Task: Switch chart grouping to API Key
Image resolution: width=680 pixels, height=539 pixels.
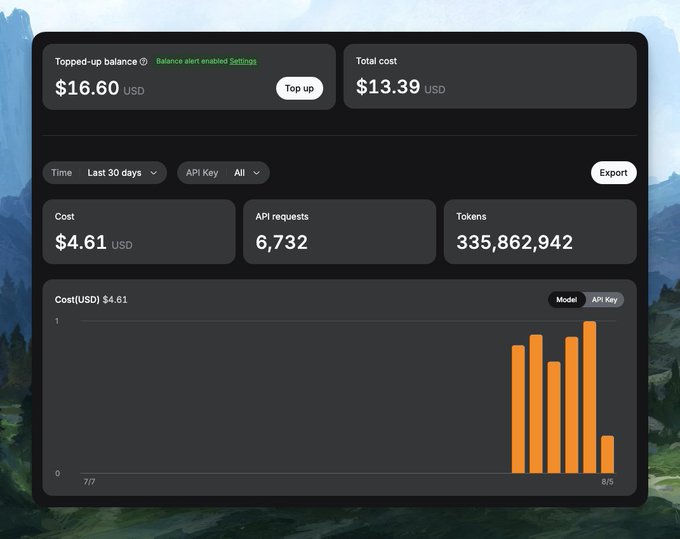Action: (605, 300)
